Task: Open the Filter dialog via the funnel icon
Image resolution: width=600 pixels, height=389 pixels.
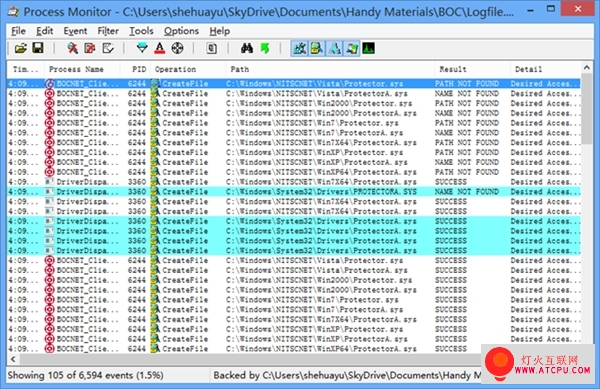Action: (142, 49)
